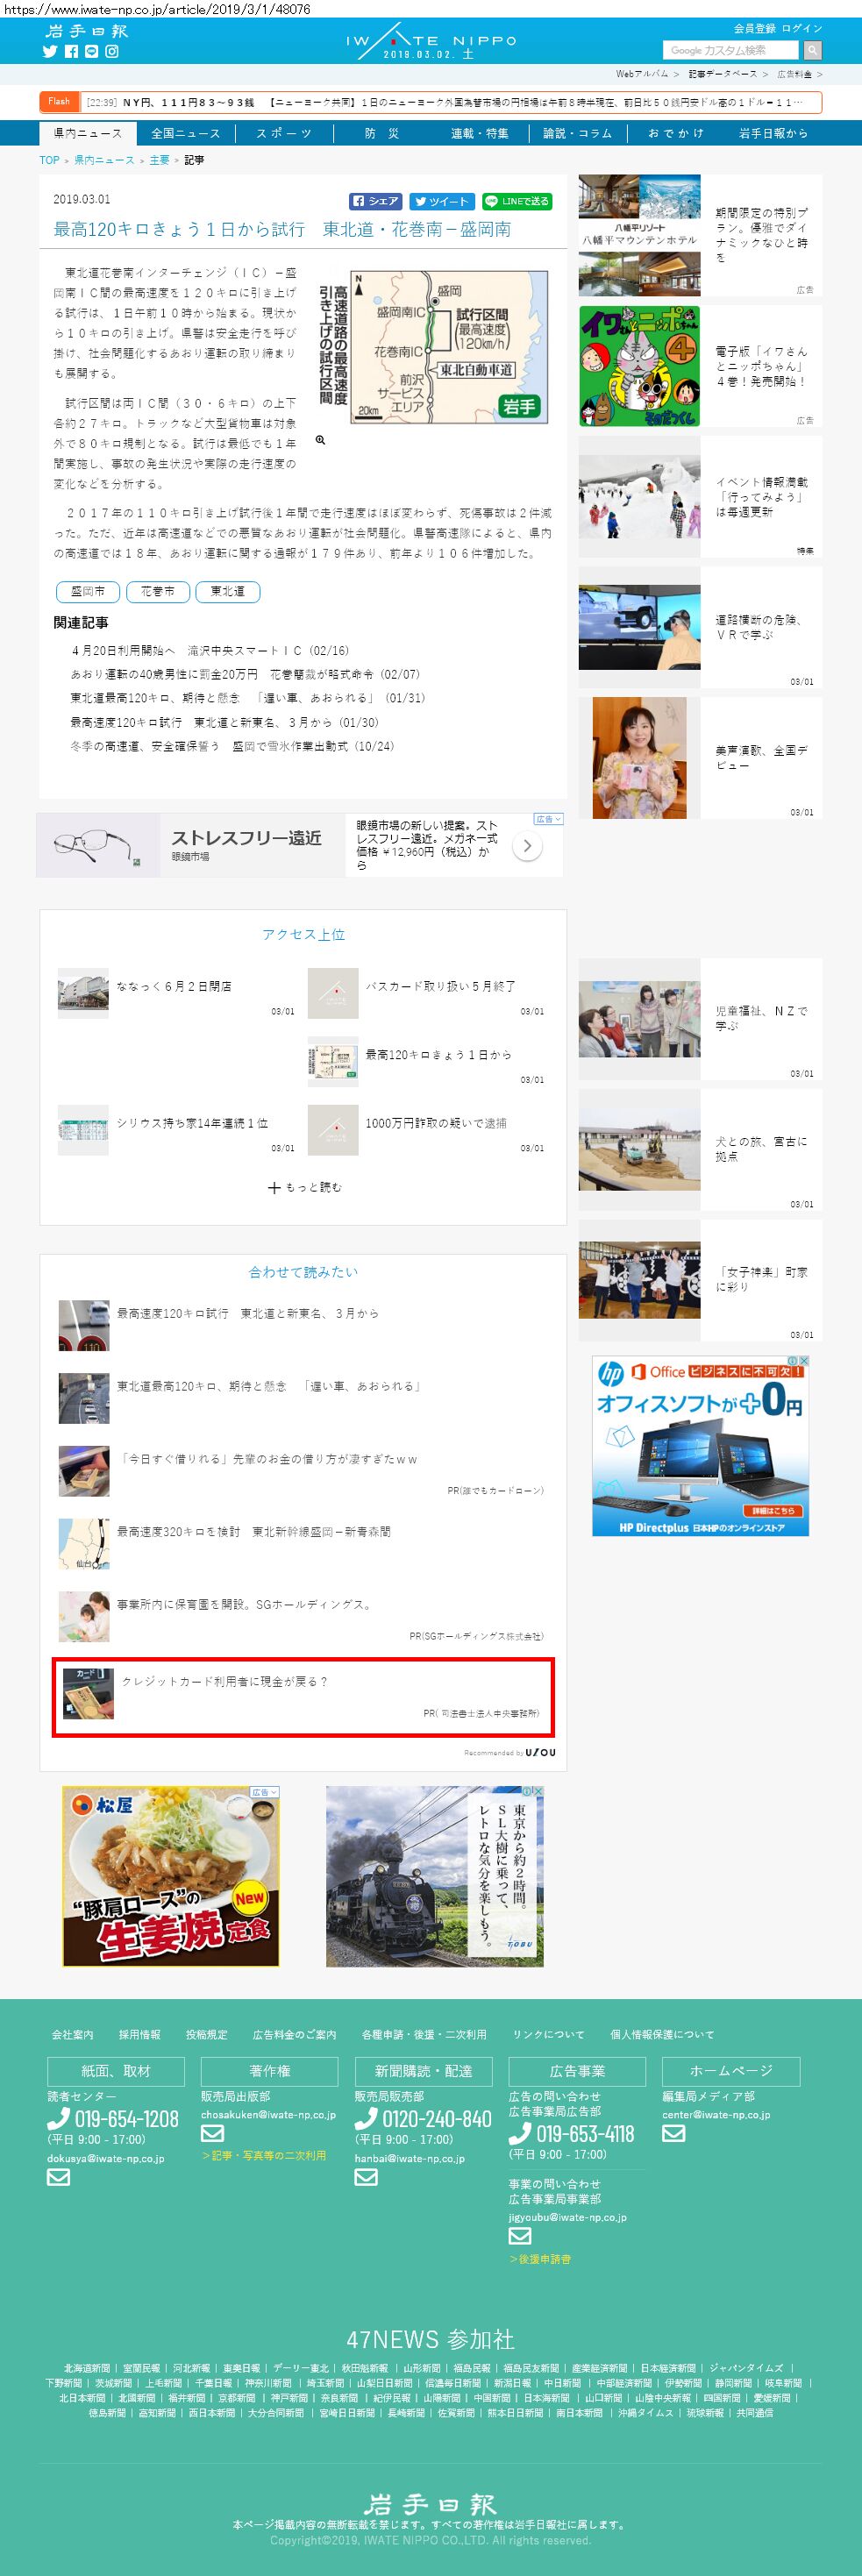The image size is (862, 2576).
Task: Click the map enlarge magnifier icon
Action: click(x=320, y=440)
